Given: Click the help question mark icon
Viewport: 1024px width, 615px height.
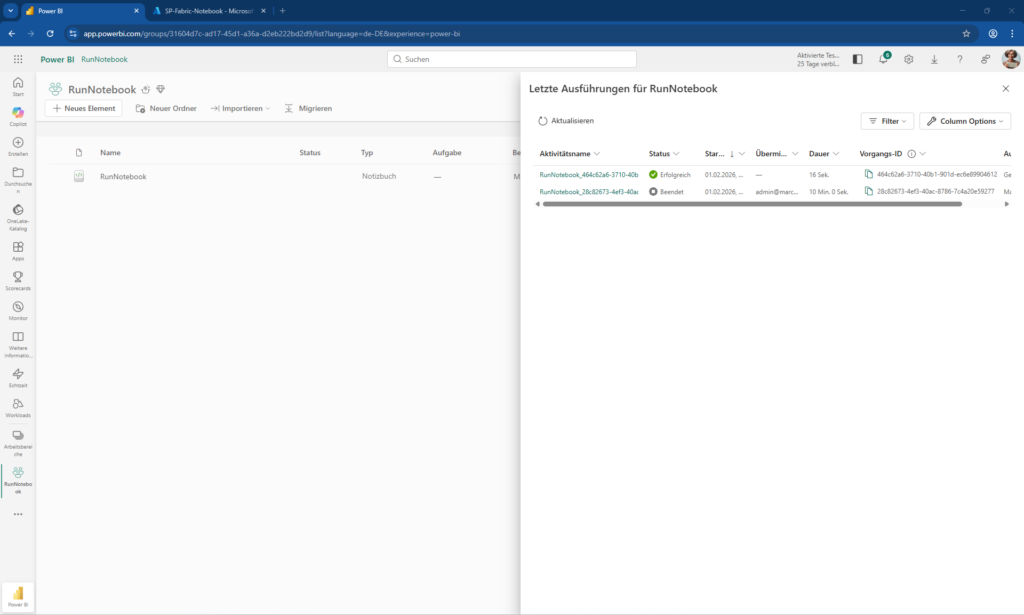Looking at the screenshot, I should tap(960, 59).
